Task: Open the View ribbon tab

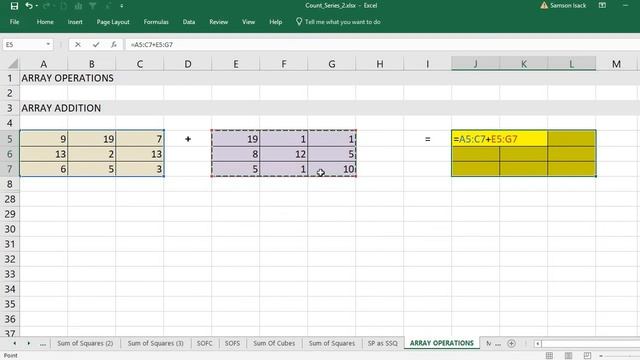Action: 248,22
